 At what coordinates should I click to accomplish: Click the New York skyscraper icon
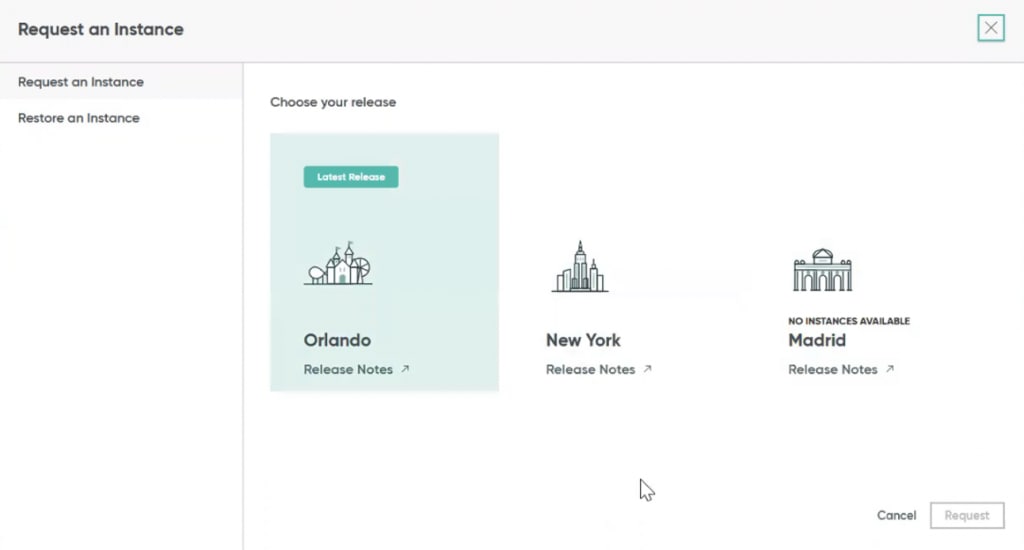coord(580,267)
